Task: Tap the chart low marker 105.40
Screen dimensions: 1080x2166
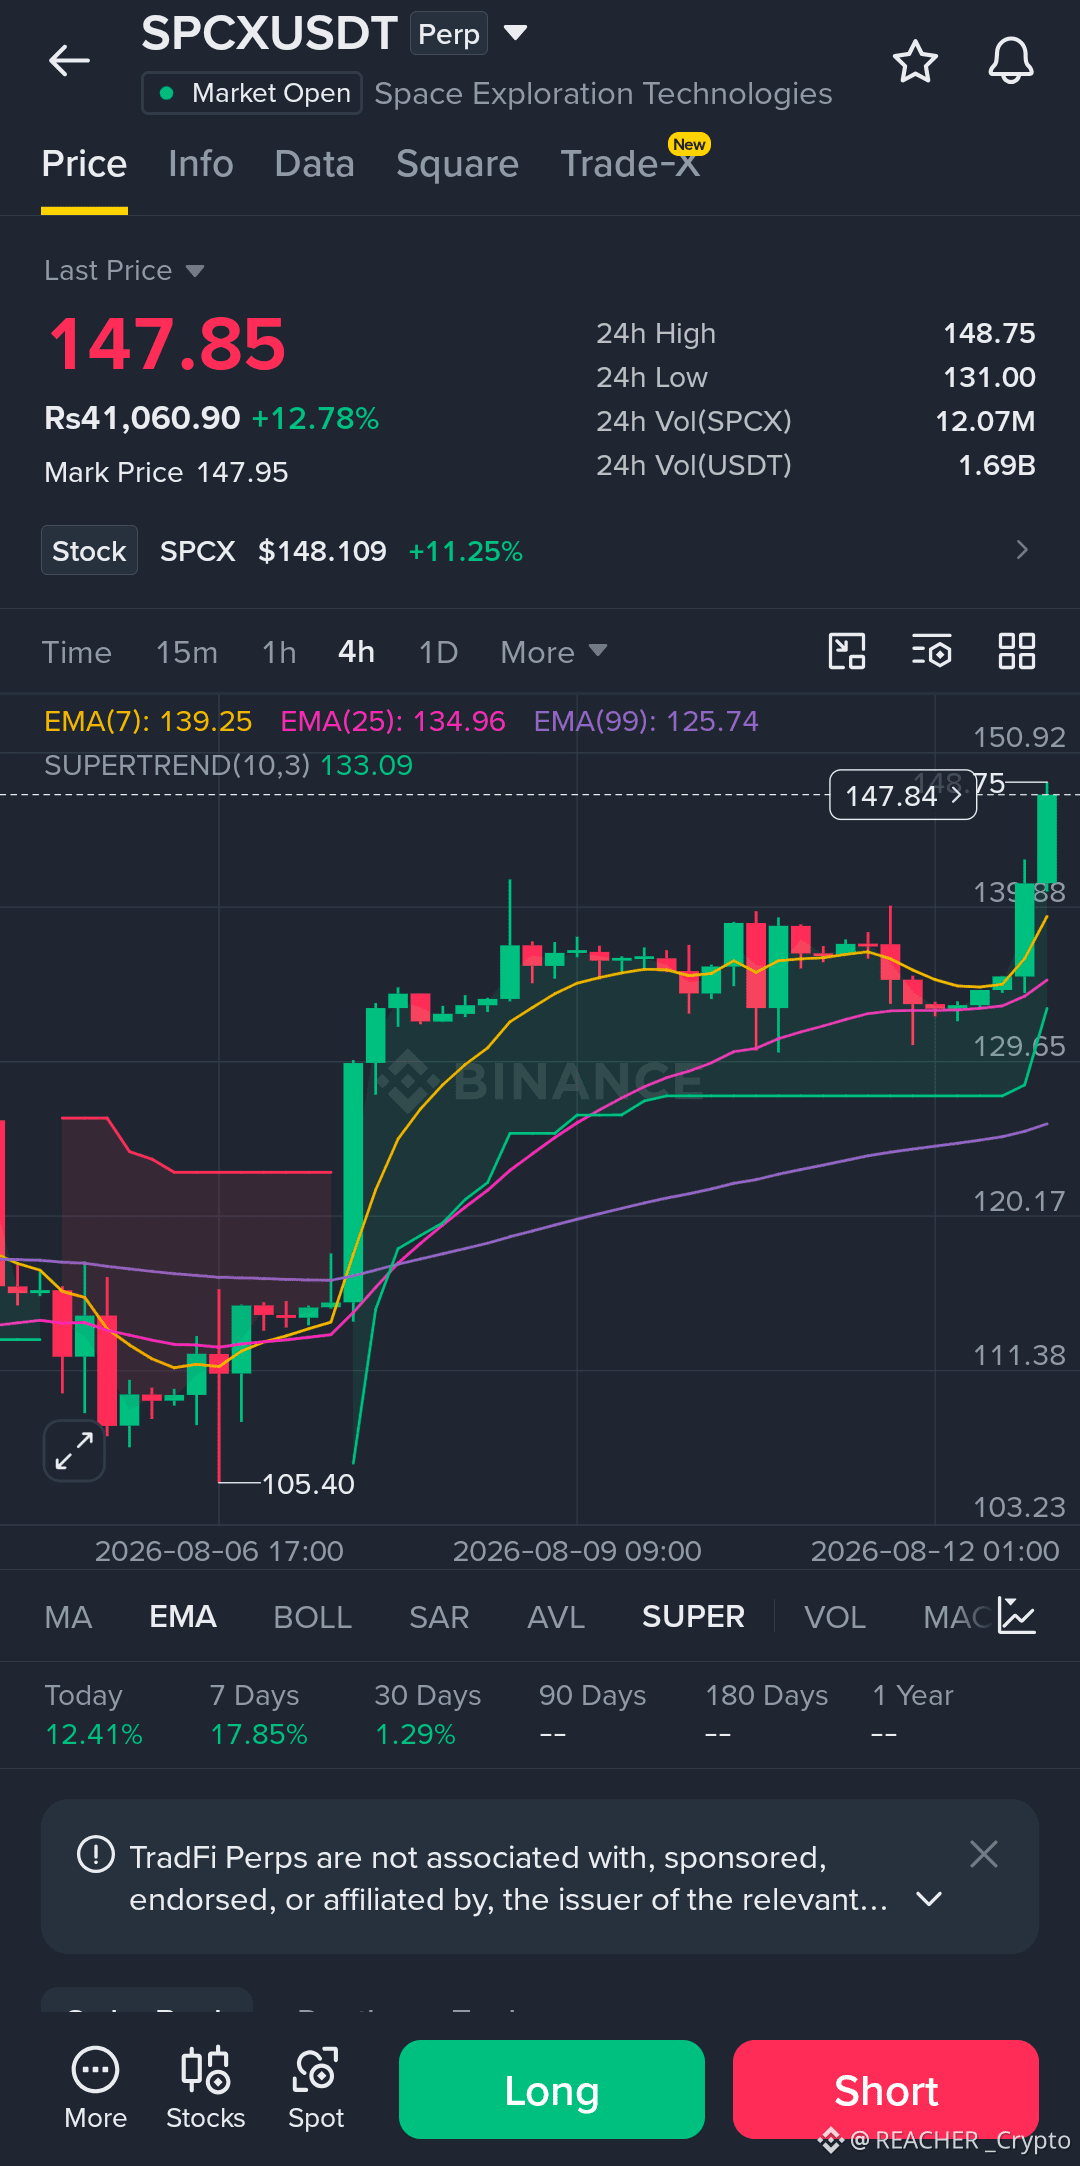Action: click(308, 1484)
